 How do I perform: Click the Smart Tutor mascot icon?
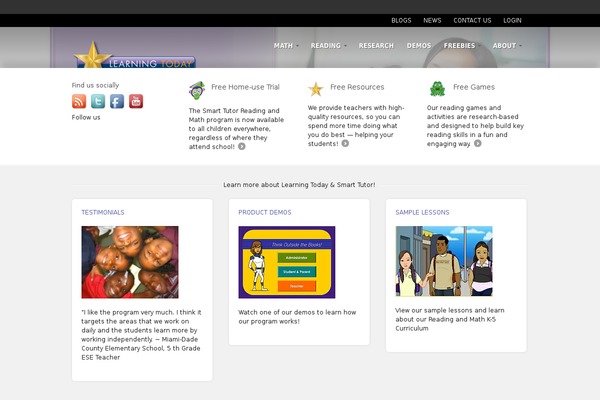click(x=197, y=90)
